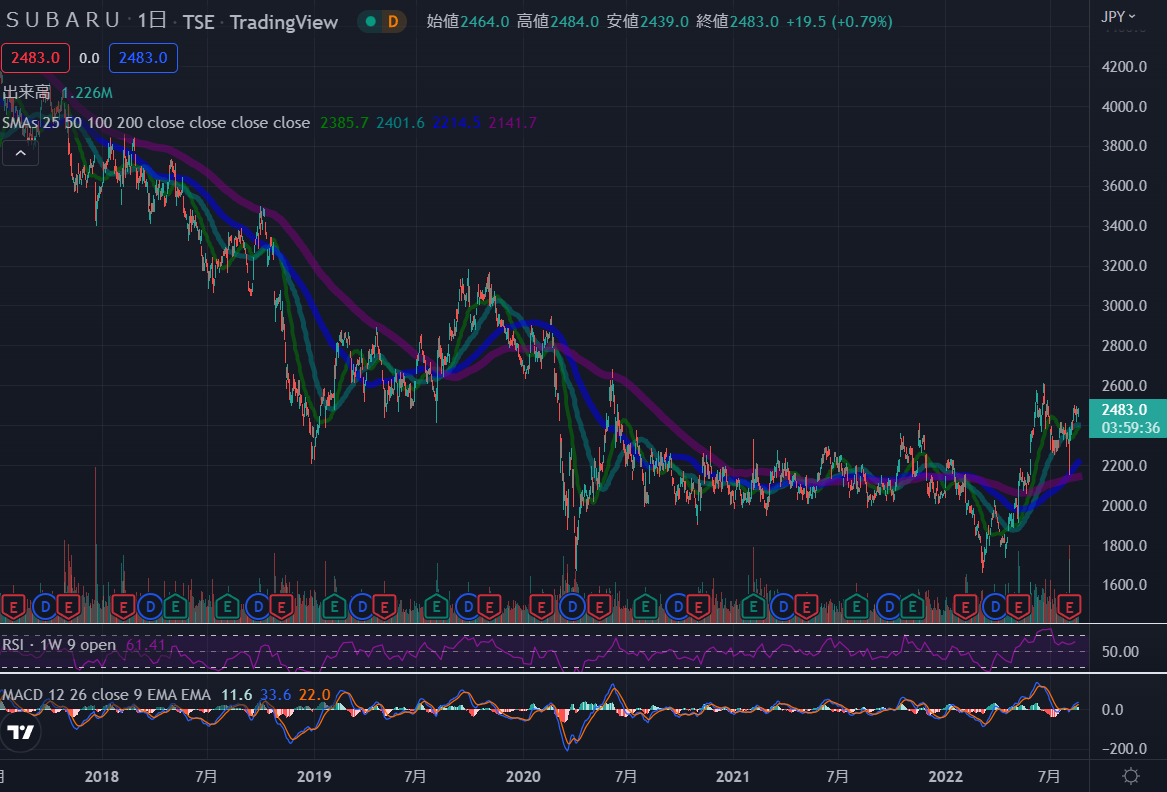Open the red earnings marker in May 2021

pyautogui.click(x=806, y=607)
